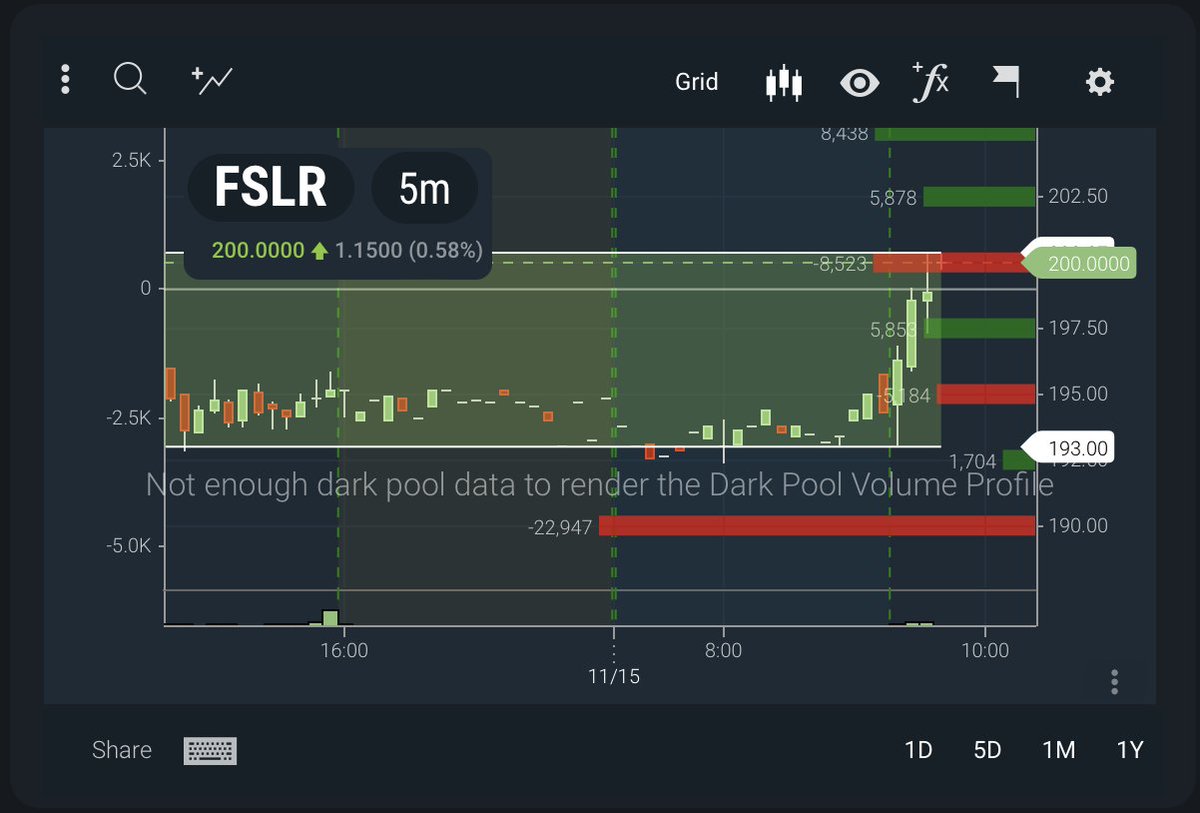Click the 1,704 green volume bar
This screenshot has height=813, width=1200.
(x=1019, y=460)
